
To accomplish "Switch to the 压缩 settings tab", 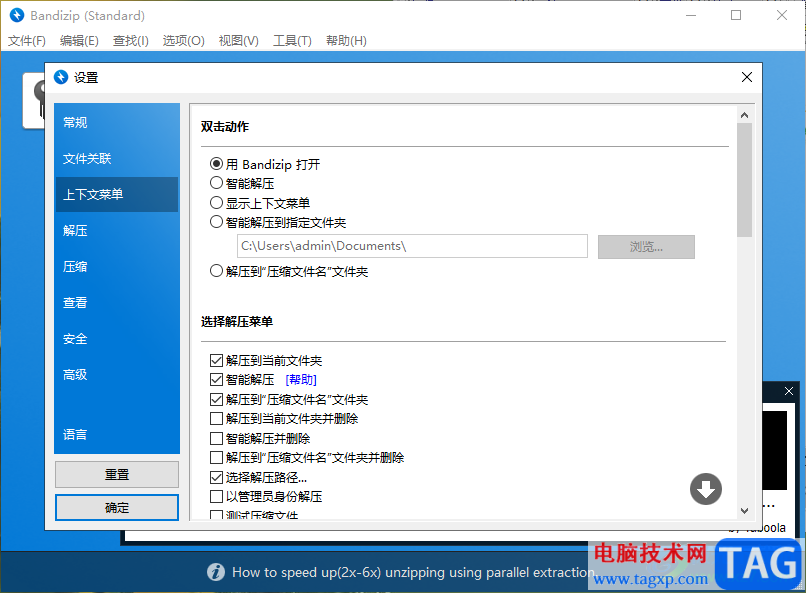I will pyautogui.click(x=117, y=266).
